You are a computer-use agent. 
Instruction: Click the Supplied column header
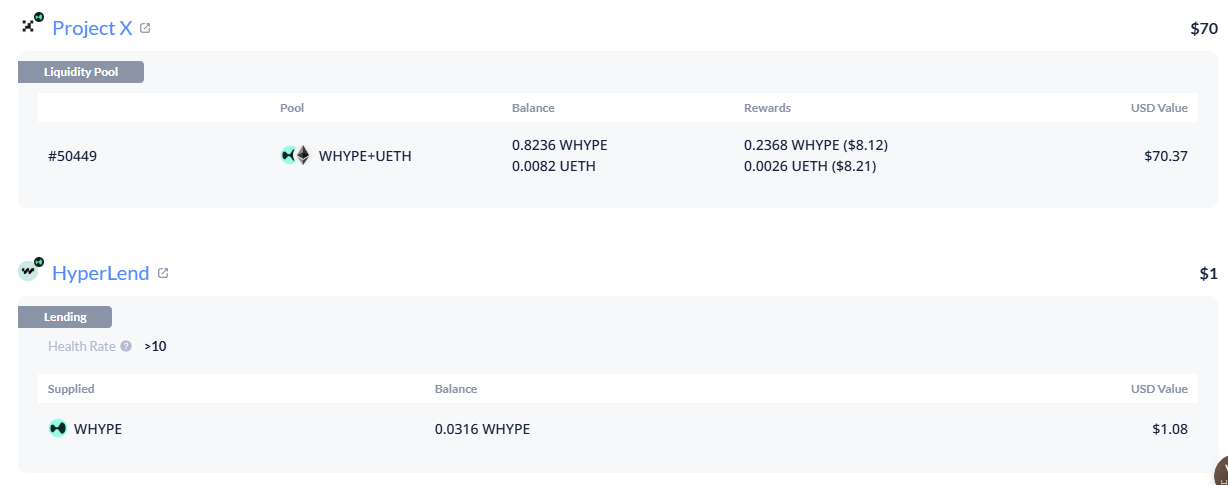tap(71, 389)
